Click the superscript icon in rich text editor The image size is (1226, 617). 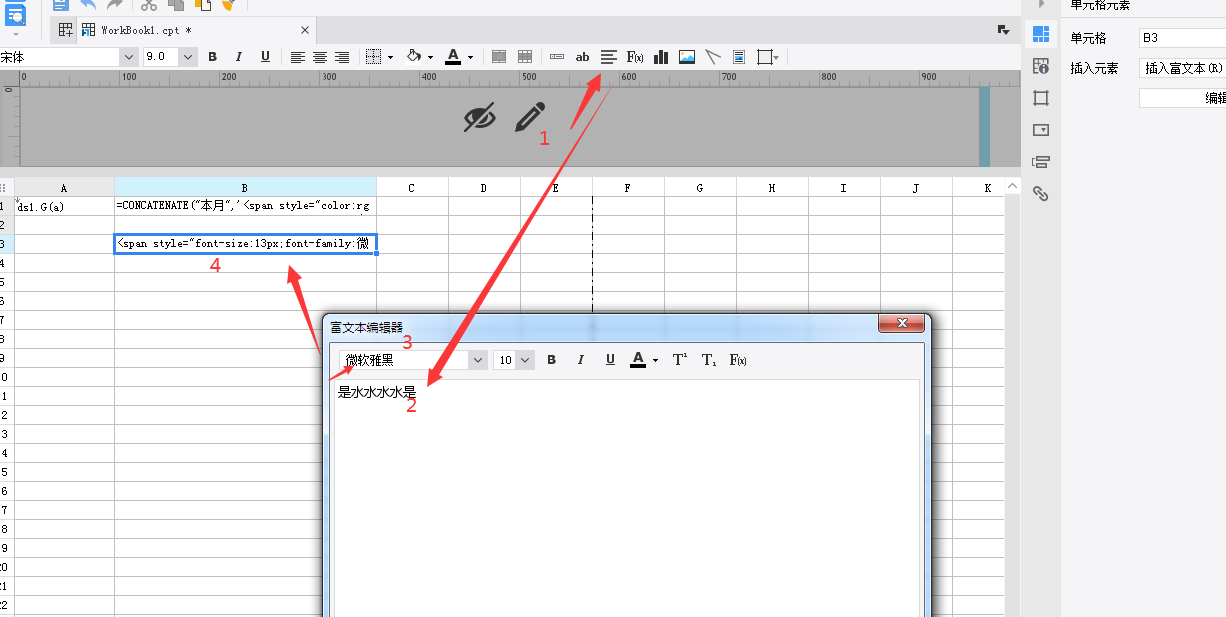(680, 360)
